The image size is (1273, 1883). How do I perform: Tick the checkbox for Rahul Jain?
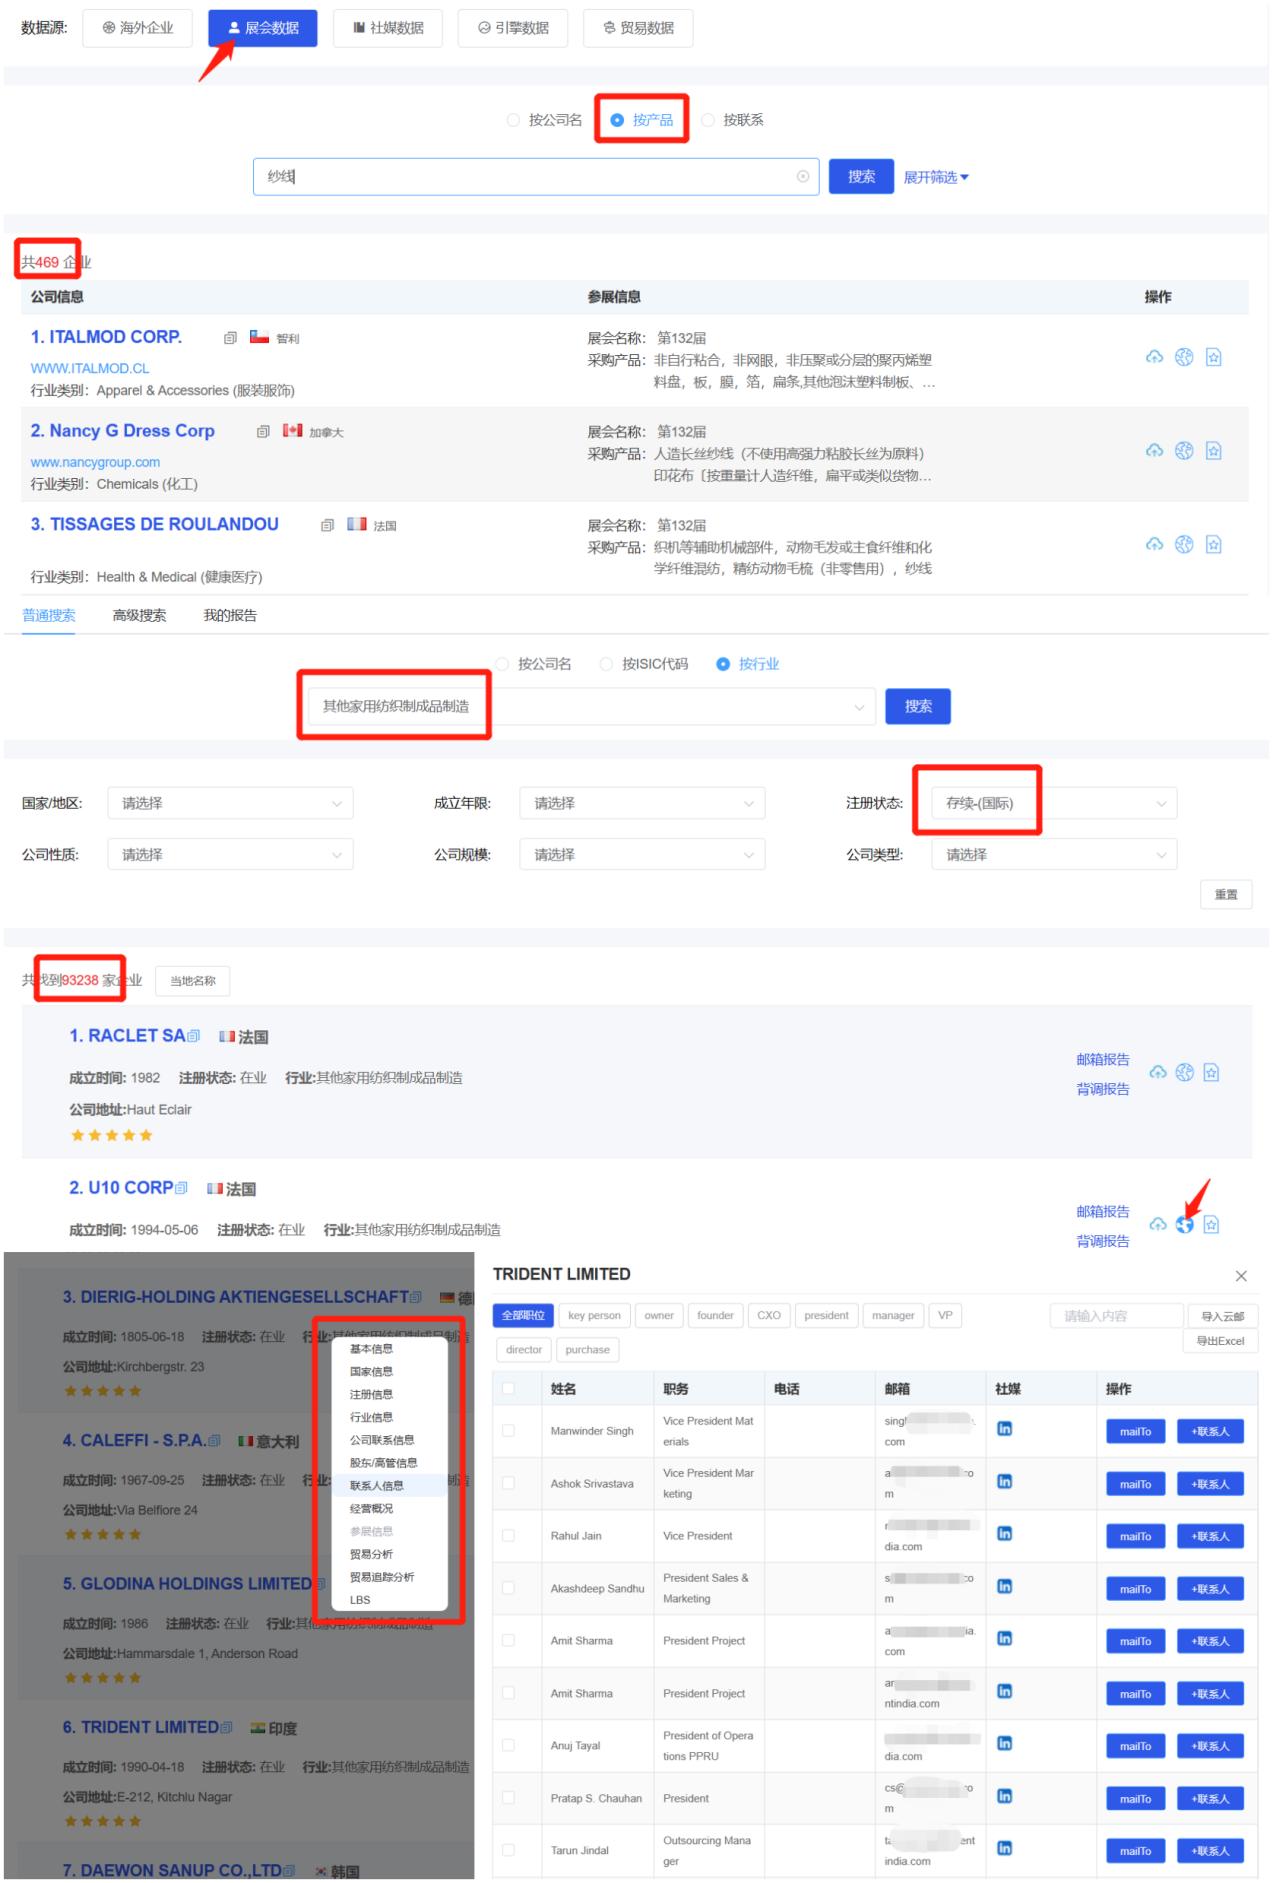pyautogui.click(x=508, y=1535)
